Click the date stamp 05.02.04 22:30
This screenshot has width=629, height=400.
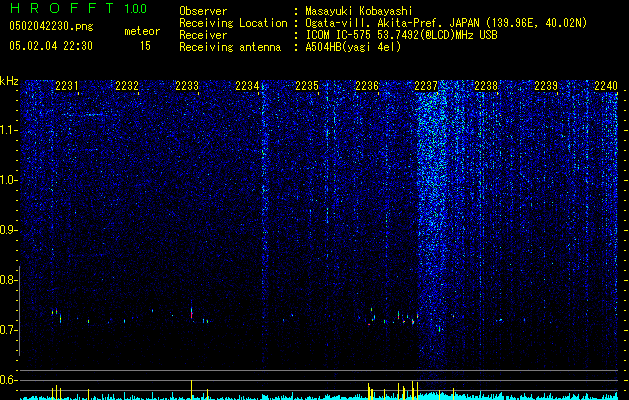(51, 46)
